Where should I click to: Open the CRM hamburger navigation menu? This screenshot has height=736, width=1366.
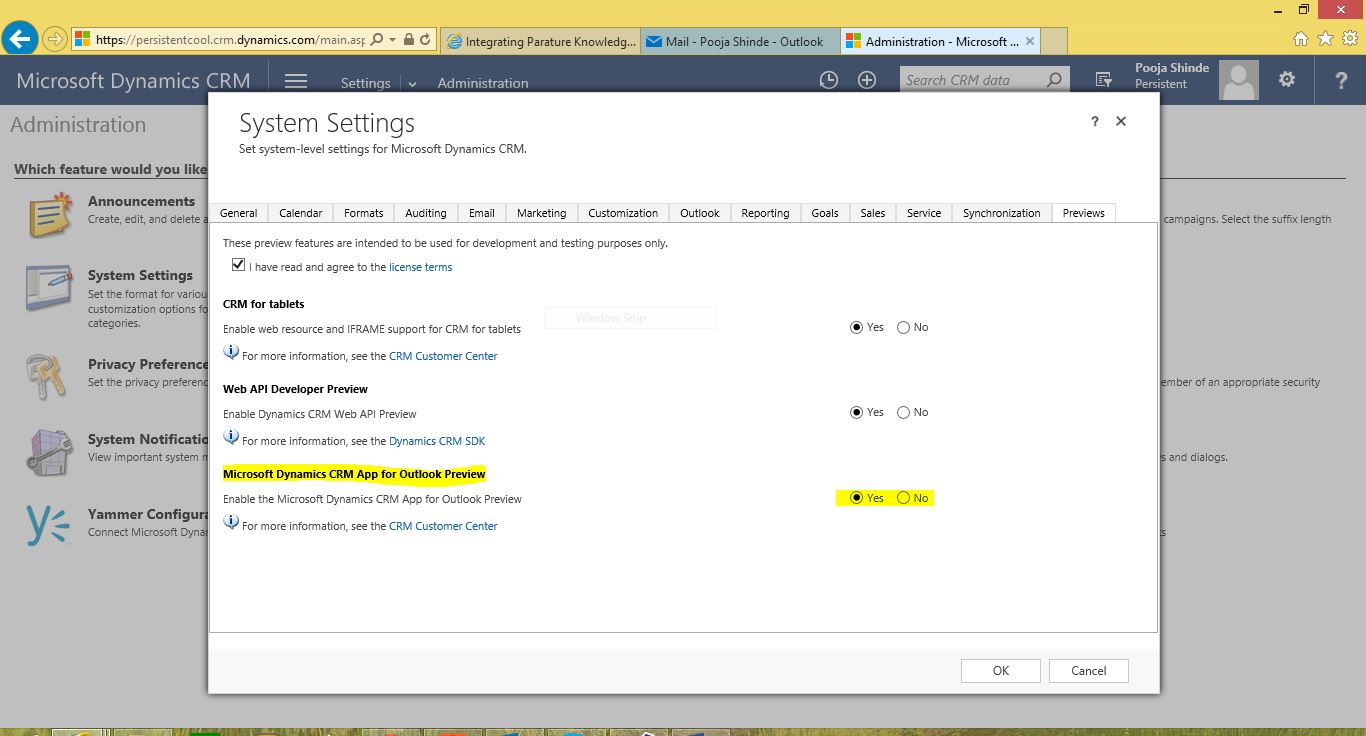click(x=295, y=82)
